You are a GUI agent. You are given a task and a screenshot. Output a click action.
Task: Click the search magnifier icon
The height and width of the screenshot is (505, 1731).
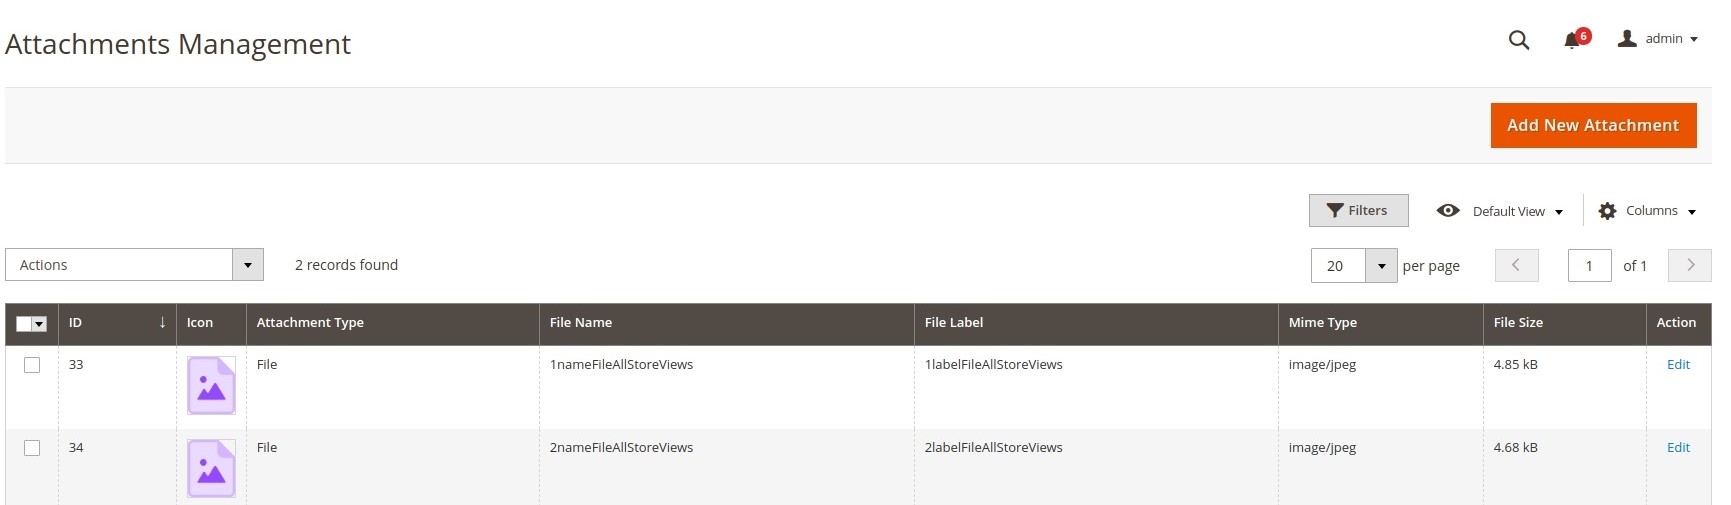coord(1518,40)
